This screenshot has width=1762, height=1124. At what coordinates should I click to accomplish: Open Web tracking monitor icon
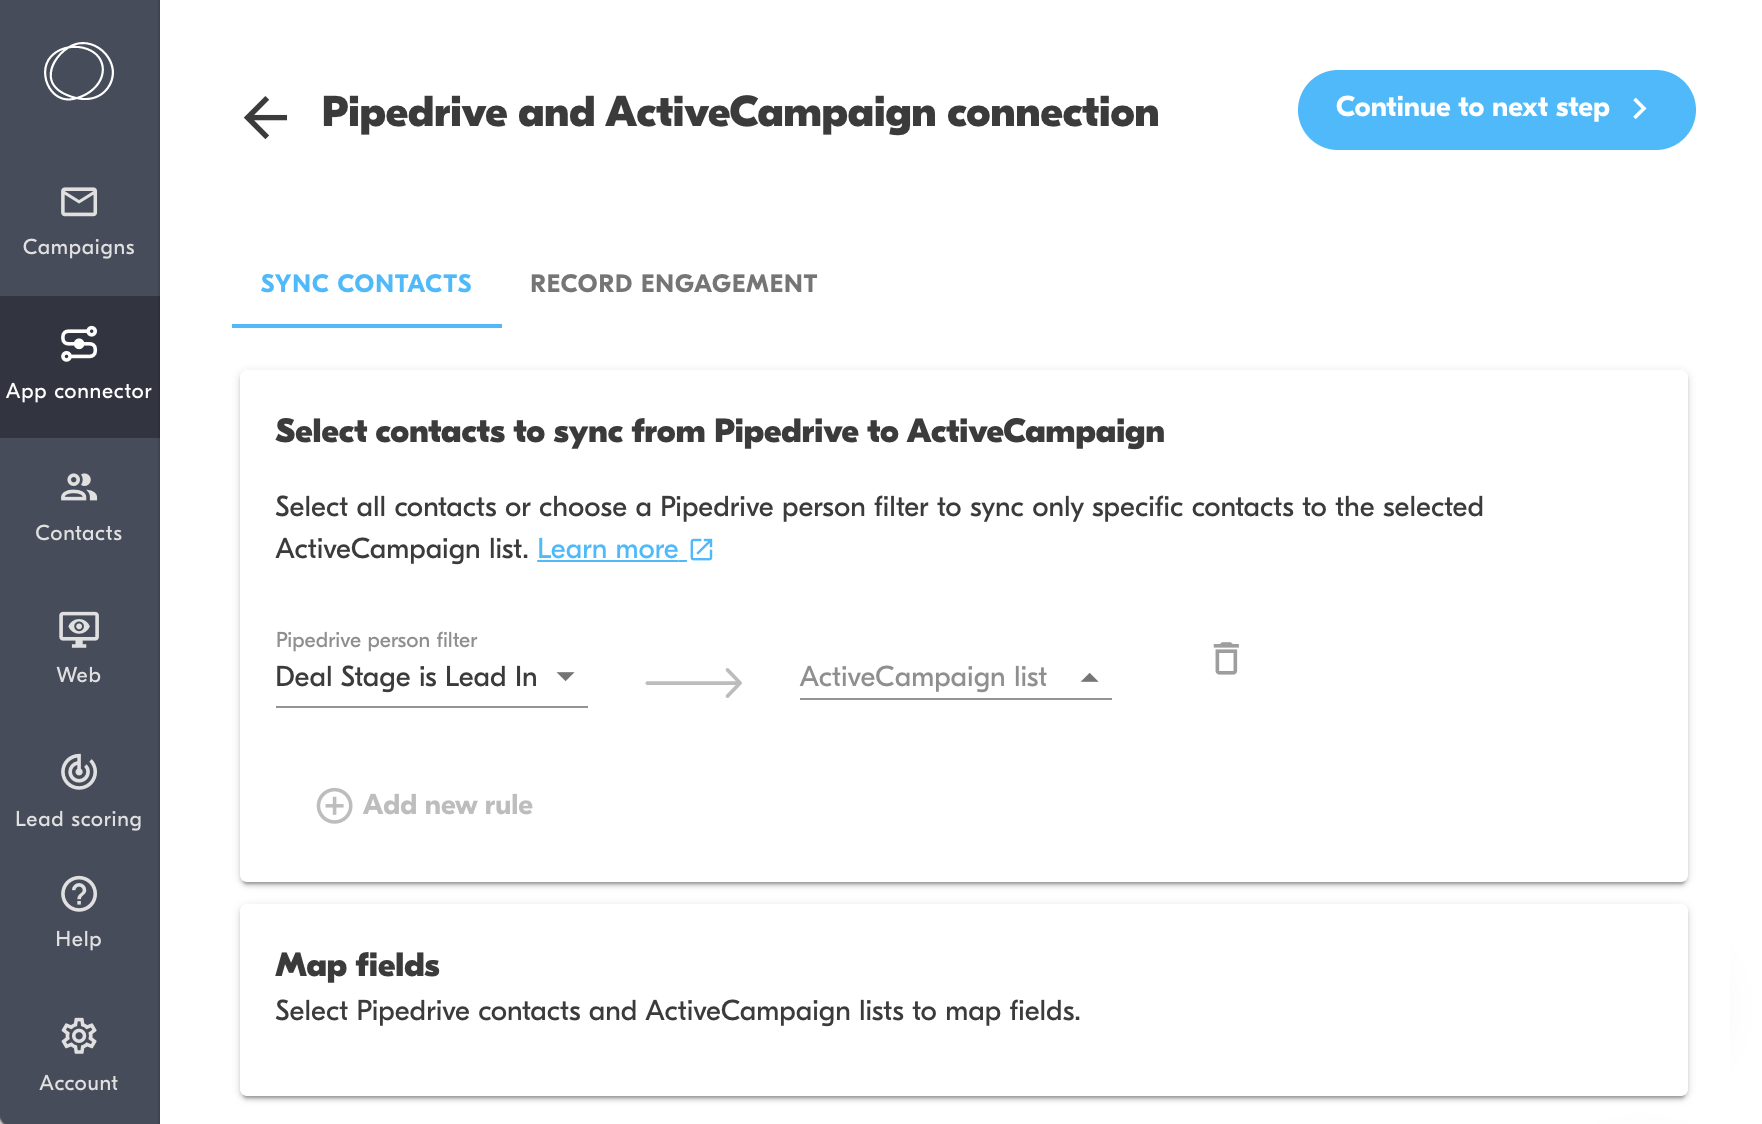tap(79, 629)
